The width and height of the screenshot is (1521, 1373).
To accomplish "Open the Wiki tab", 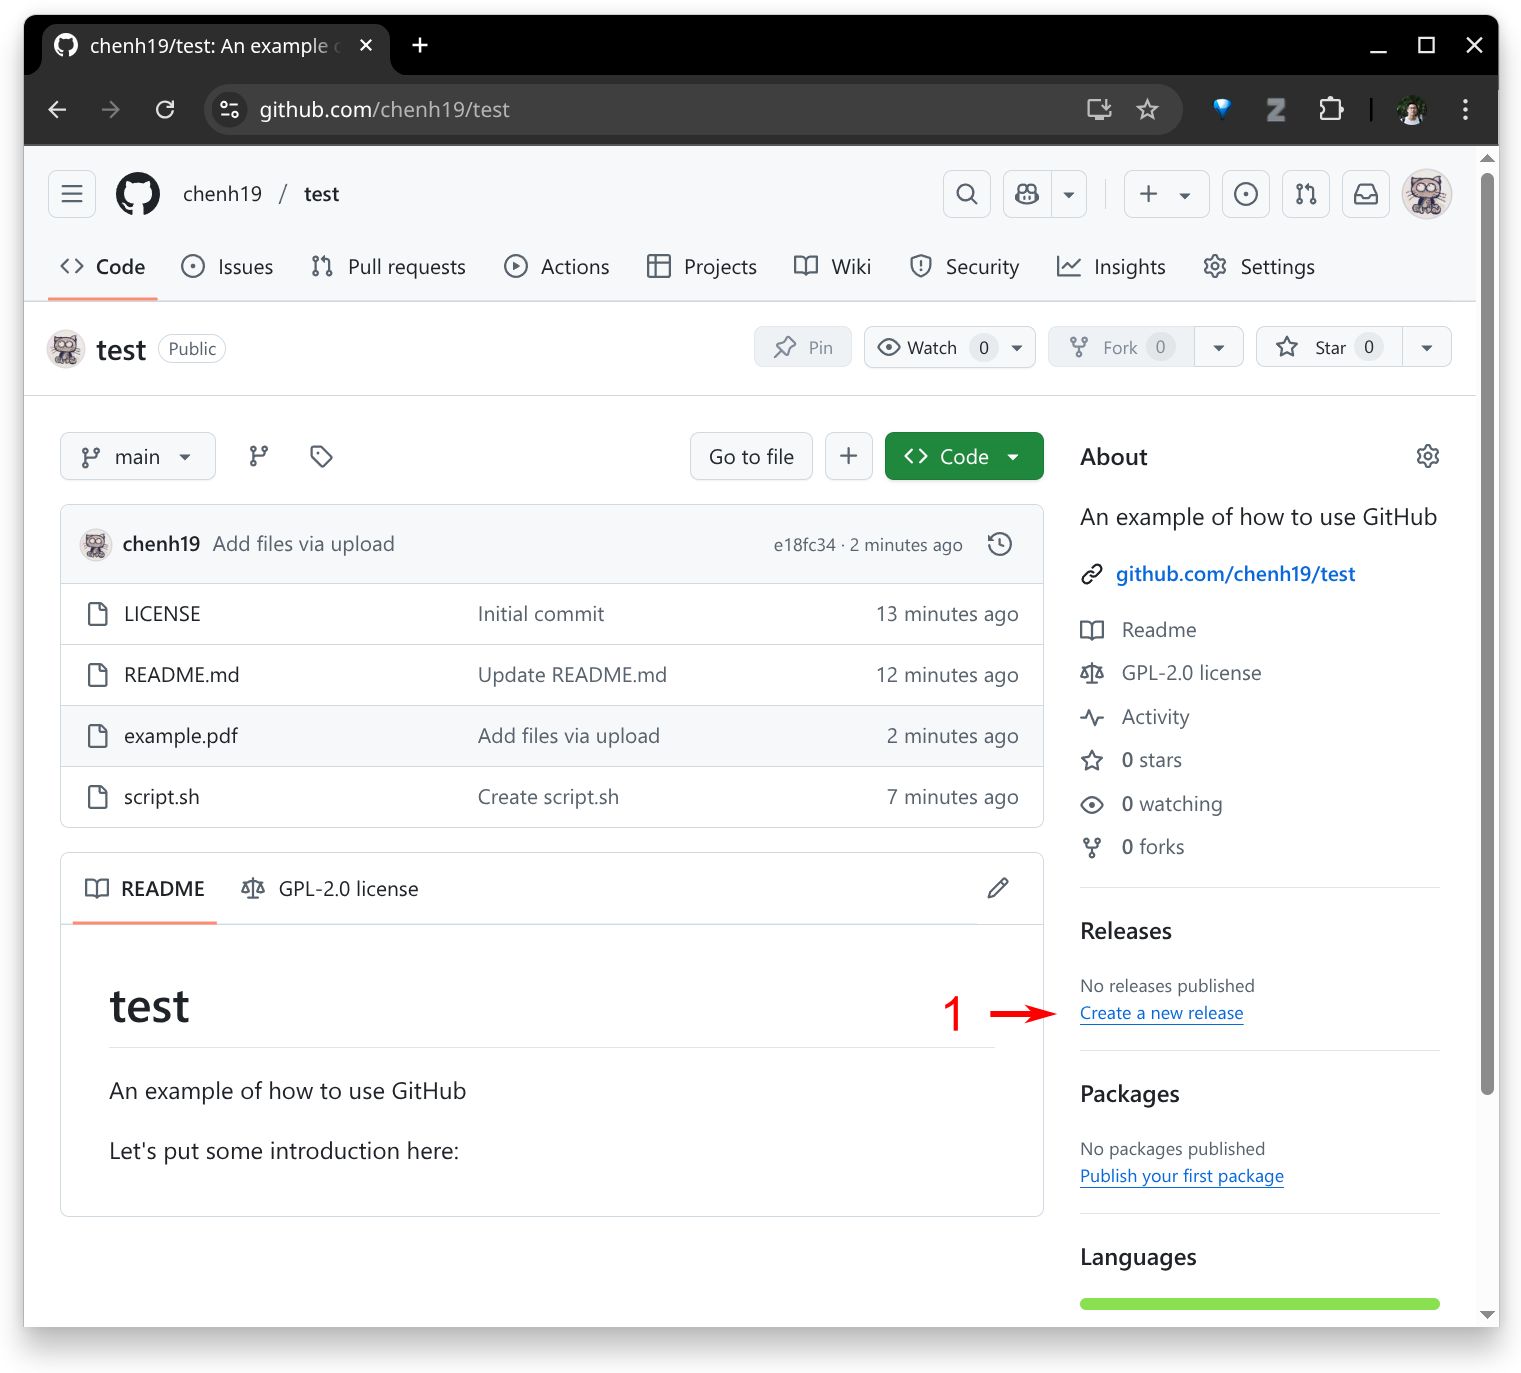I will click(832, 267).
